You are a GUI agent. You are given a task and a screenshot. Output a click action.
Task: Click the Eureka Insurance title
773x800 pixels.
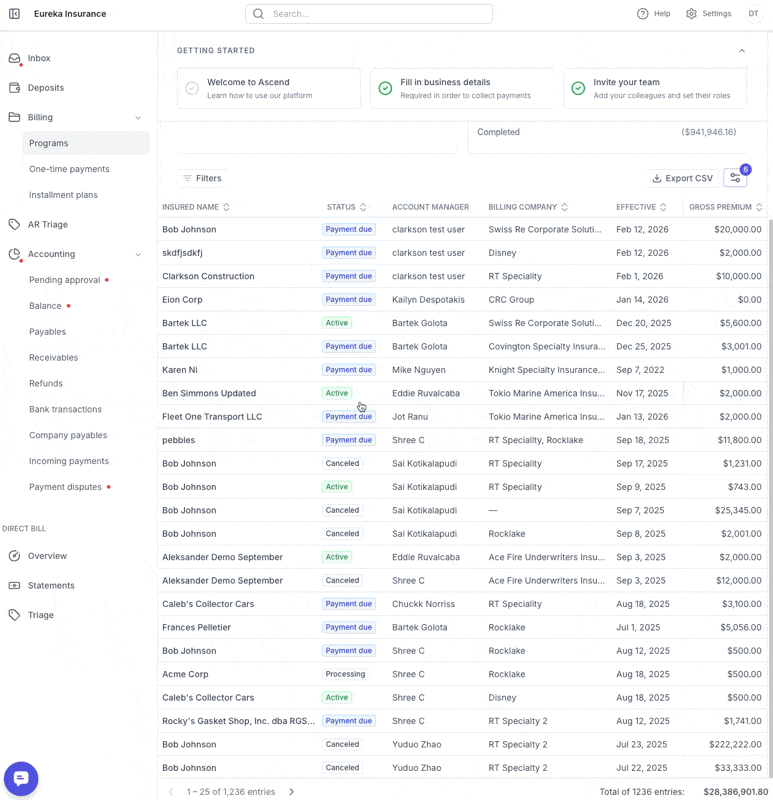[x=70, y=14]
